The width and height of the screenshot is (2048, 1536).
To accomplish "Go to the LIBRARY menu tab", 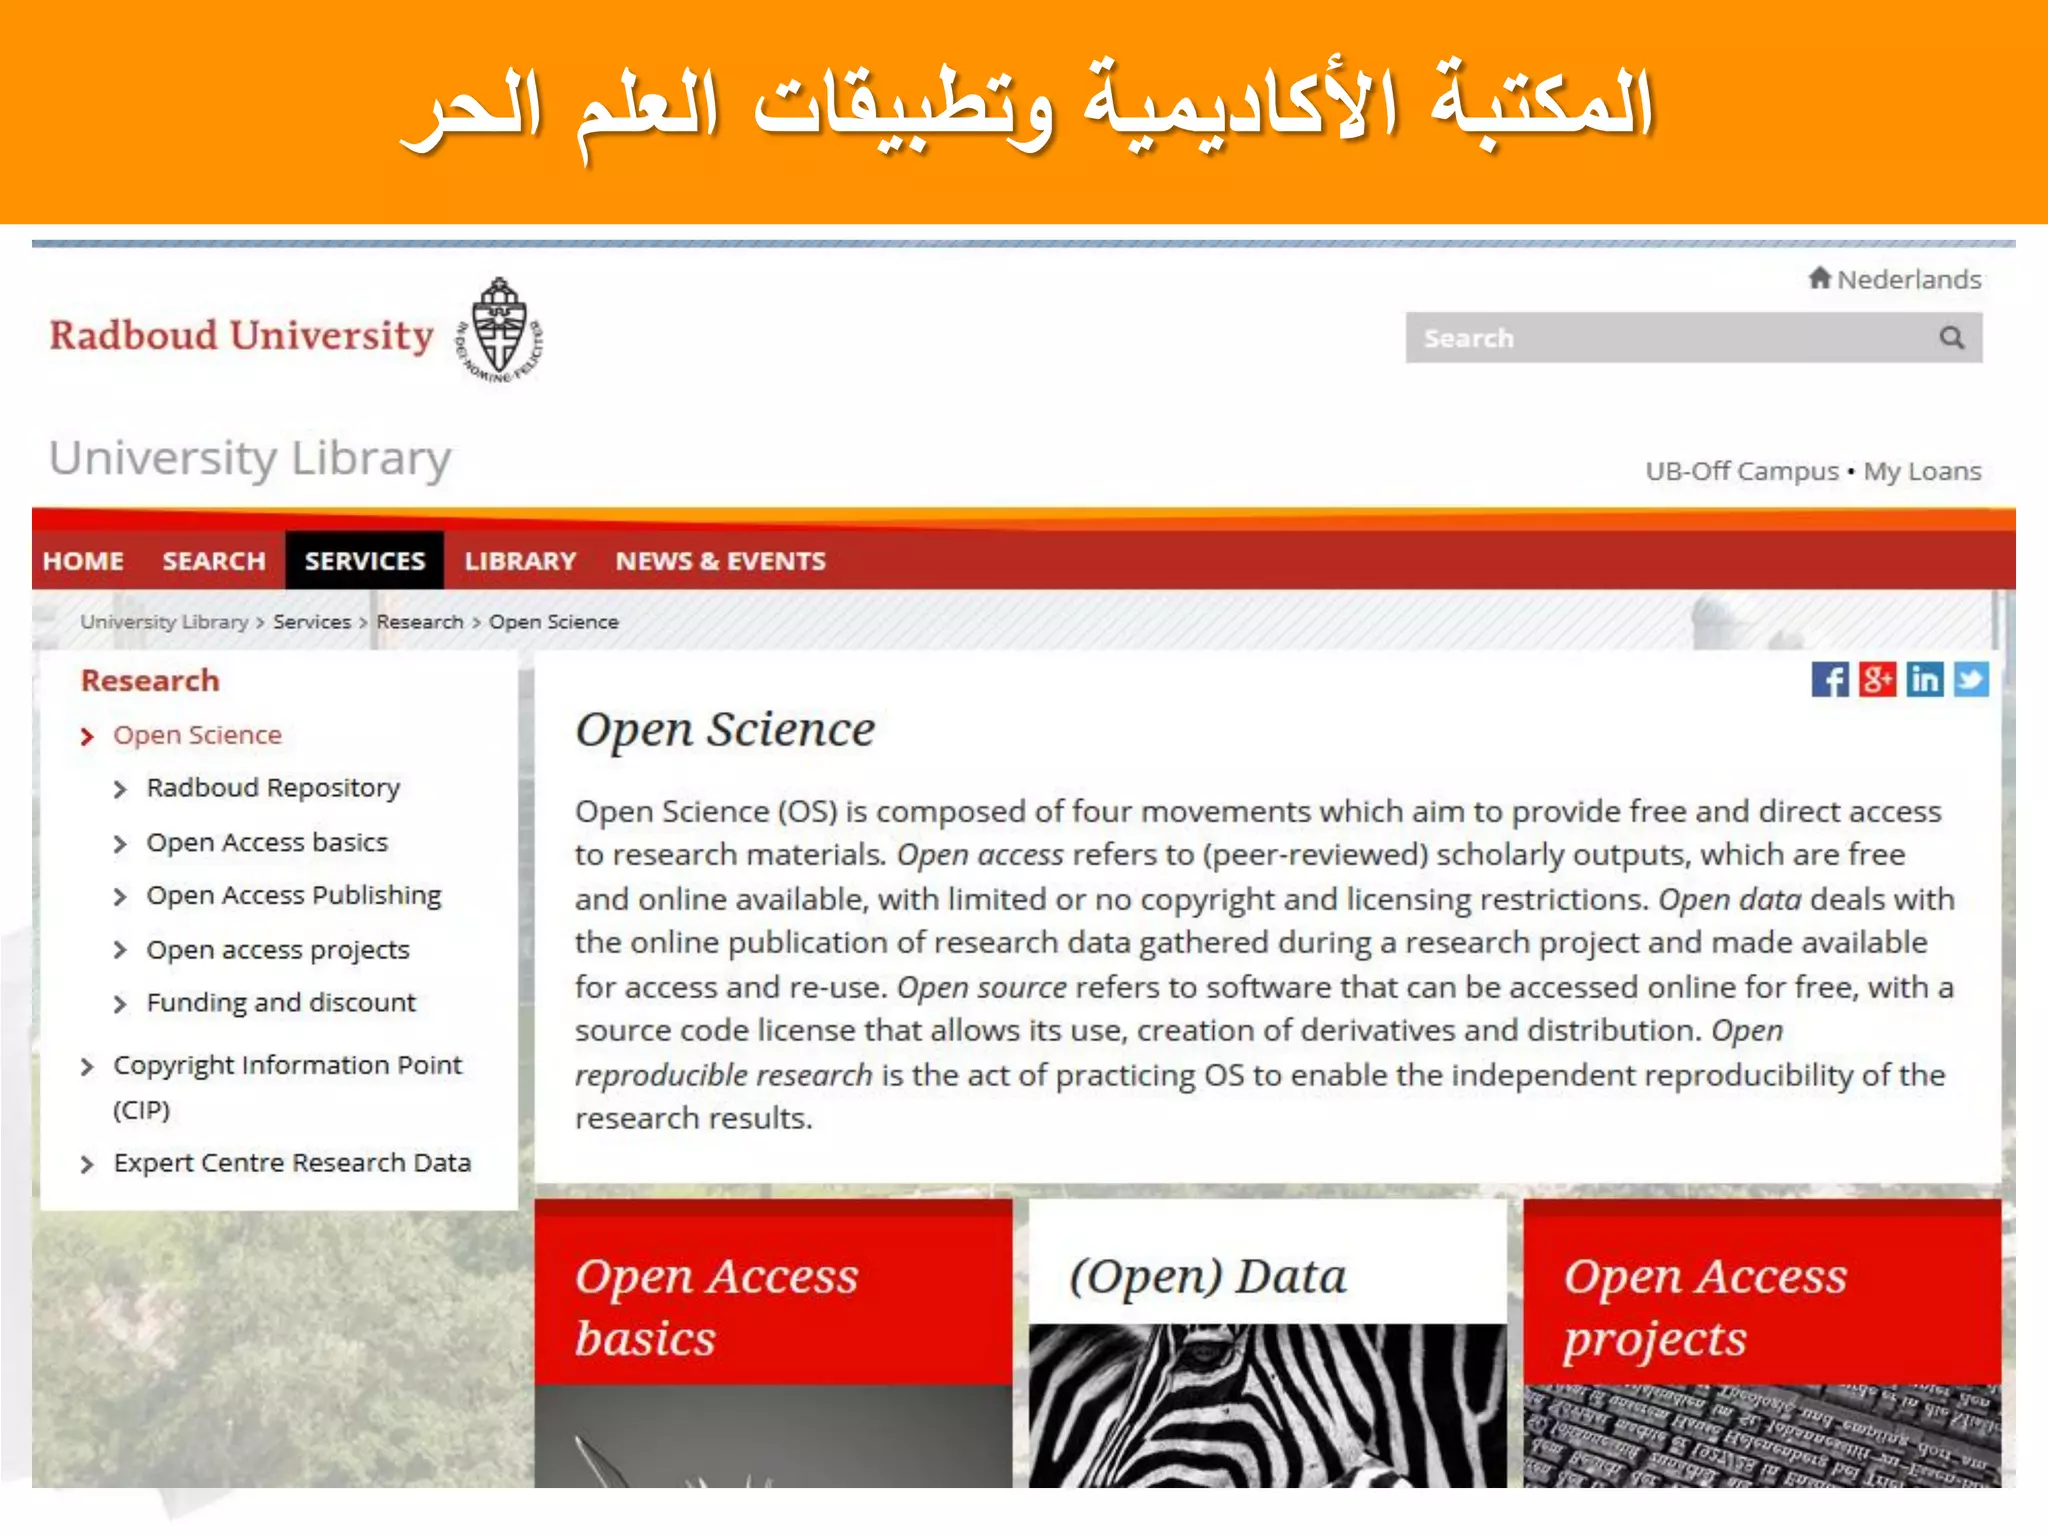I will click(520, 561).
